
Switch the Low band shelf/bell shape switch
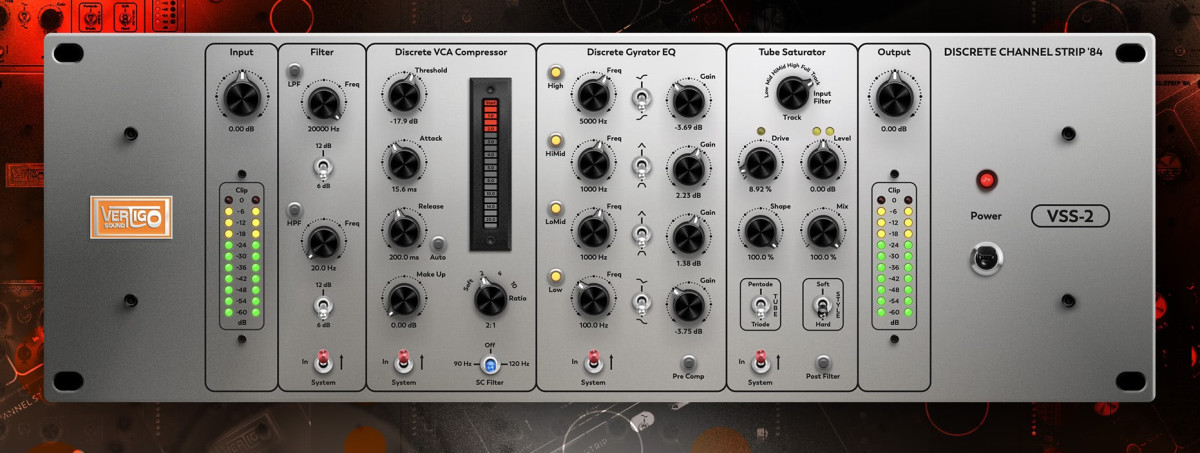pyautogui.click(x=640, y=301)
